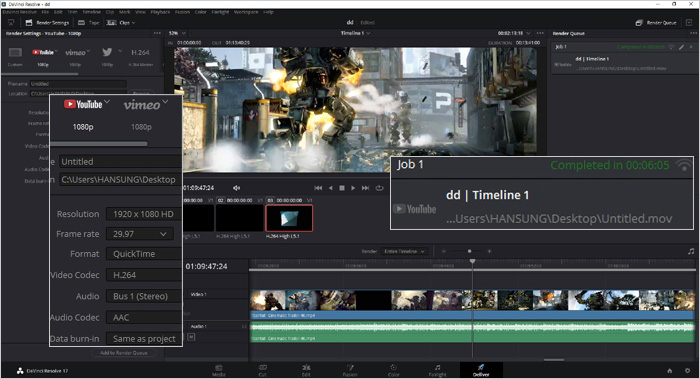Screen dimensions: 700x379
Task: Open the Trim menu
Action: coord(72,12)
